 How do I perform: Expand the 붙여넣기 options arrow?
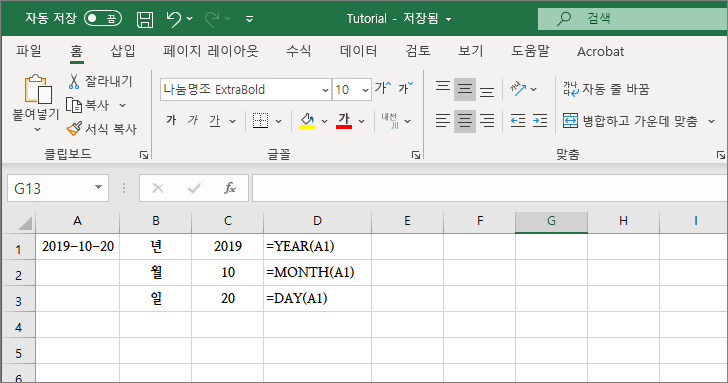(38, 130)
